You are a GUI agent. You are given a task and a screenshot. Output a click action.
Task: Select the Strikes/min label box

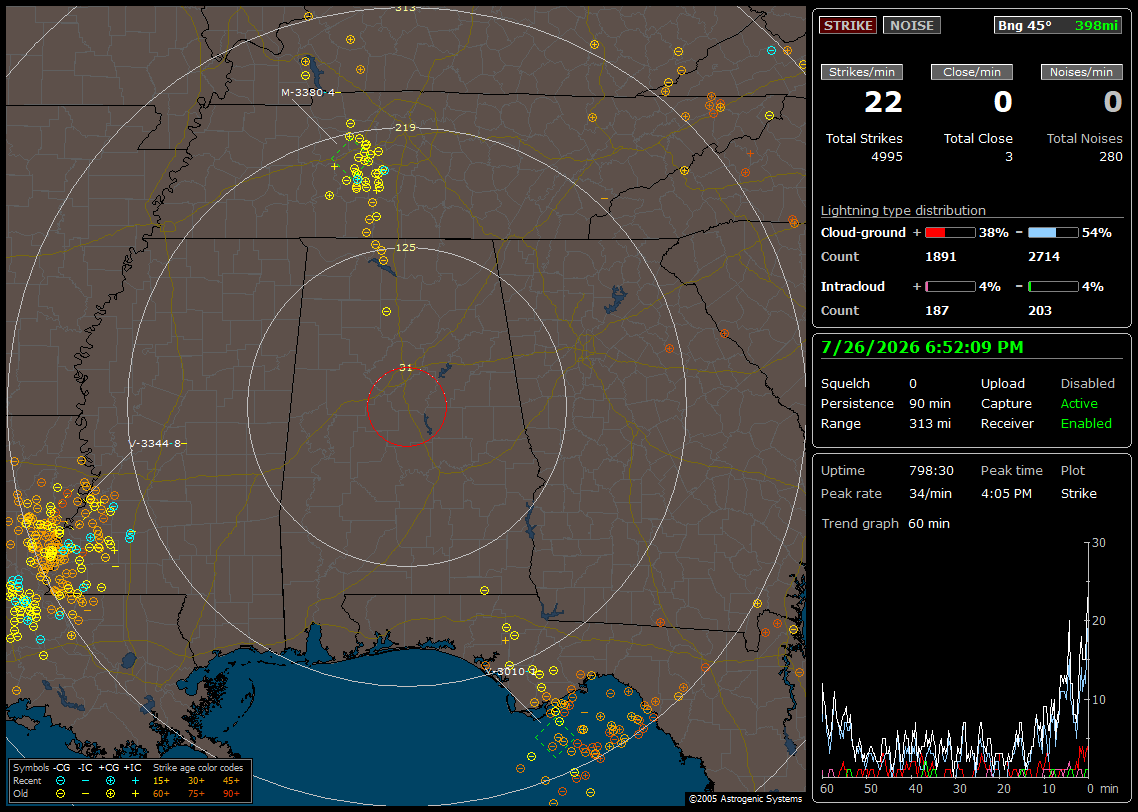pyautogui.click(x=862, y=72)
